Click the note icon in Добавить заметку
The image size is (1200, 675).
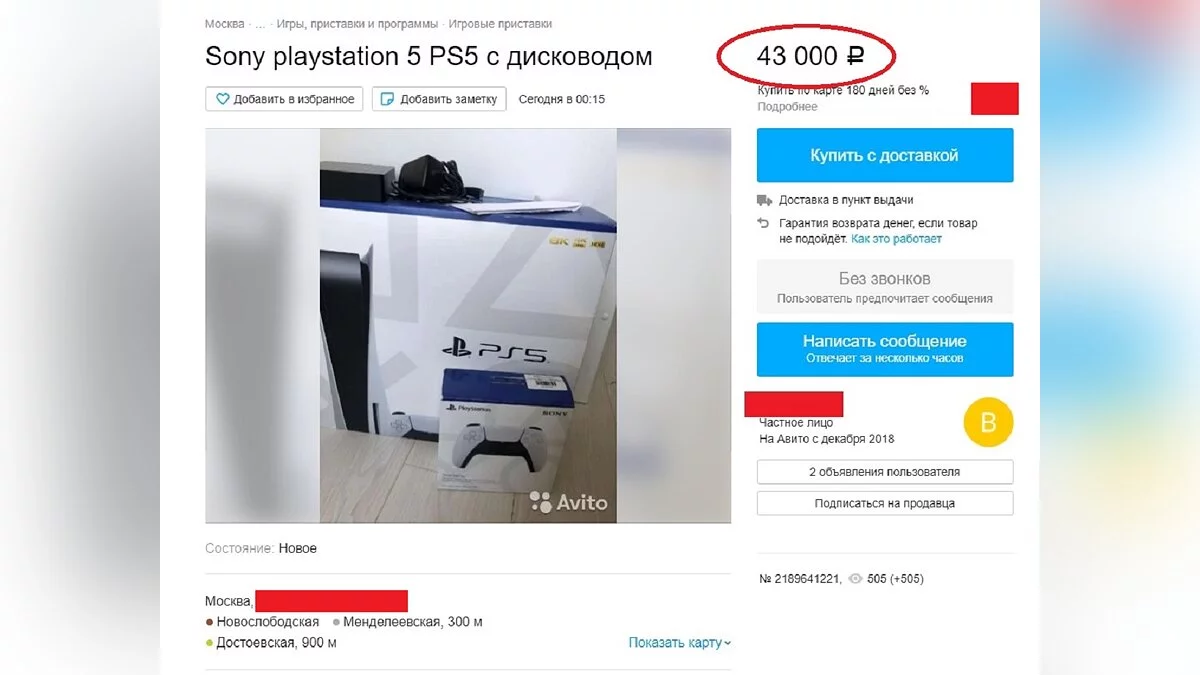(388, 99)
